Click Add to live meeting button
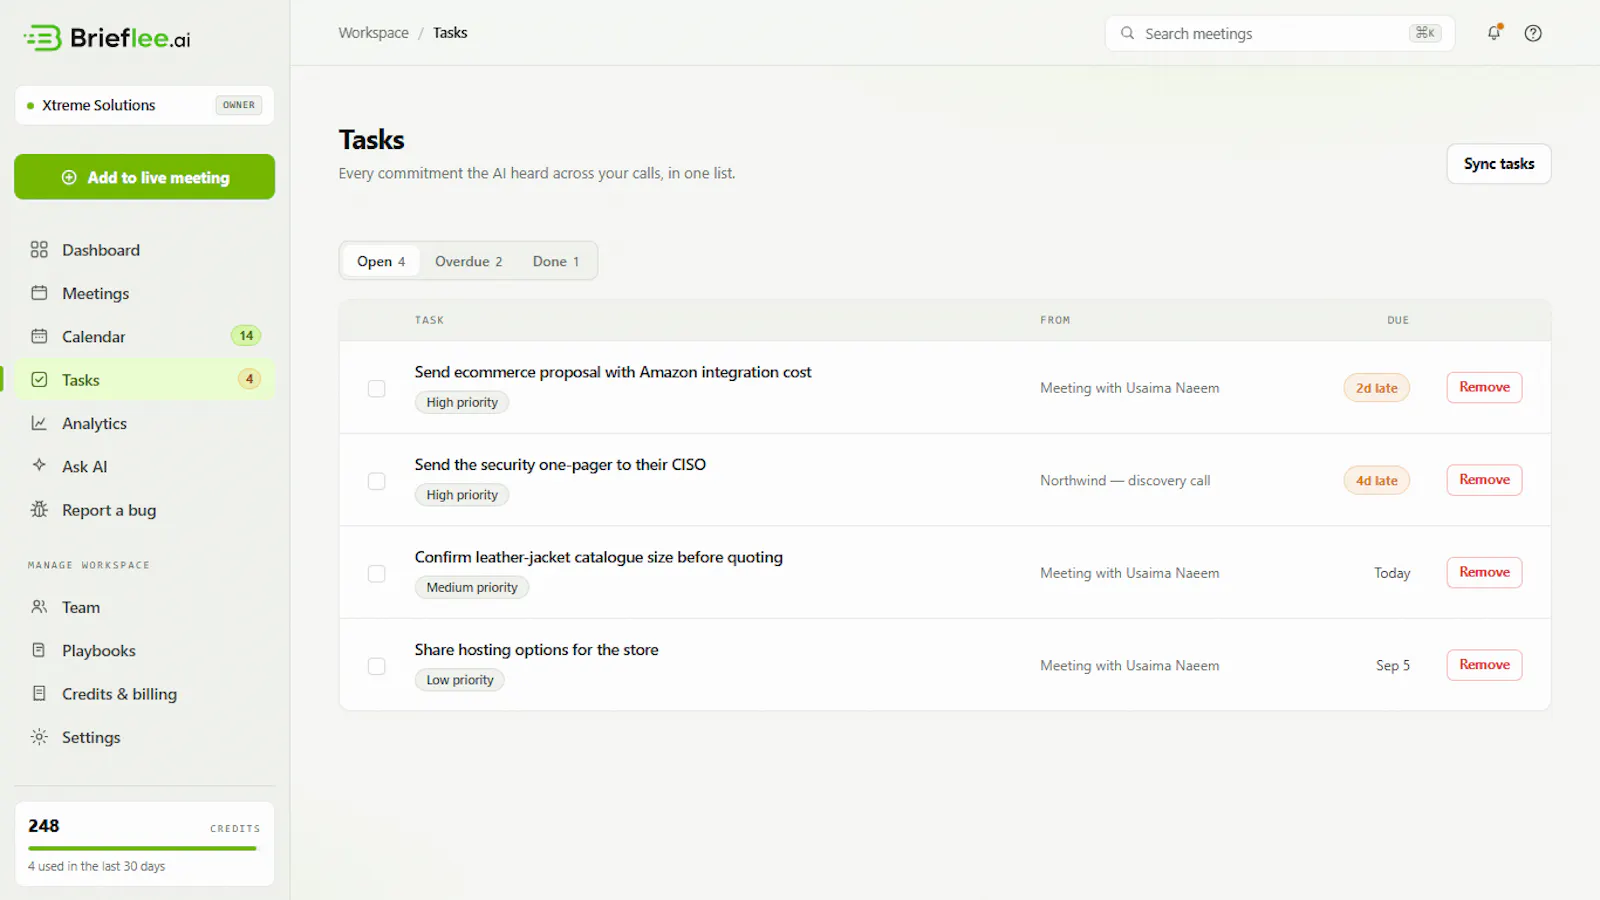Screen dimensions: 1600x900 point(144,177)
